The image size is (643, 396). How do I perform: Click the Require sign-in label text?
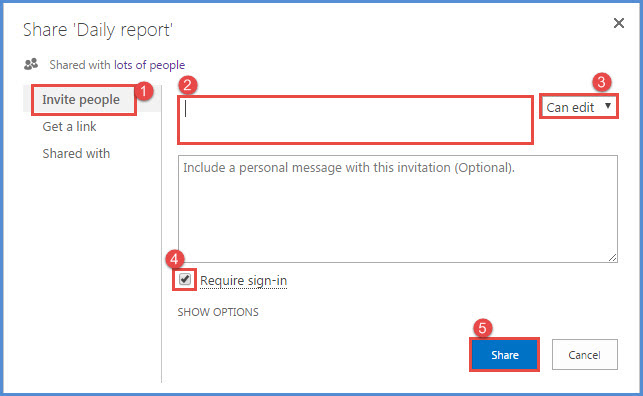[244, 281]
